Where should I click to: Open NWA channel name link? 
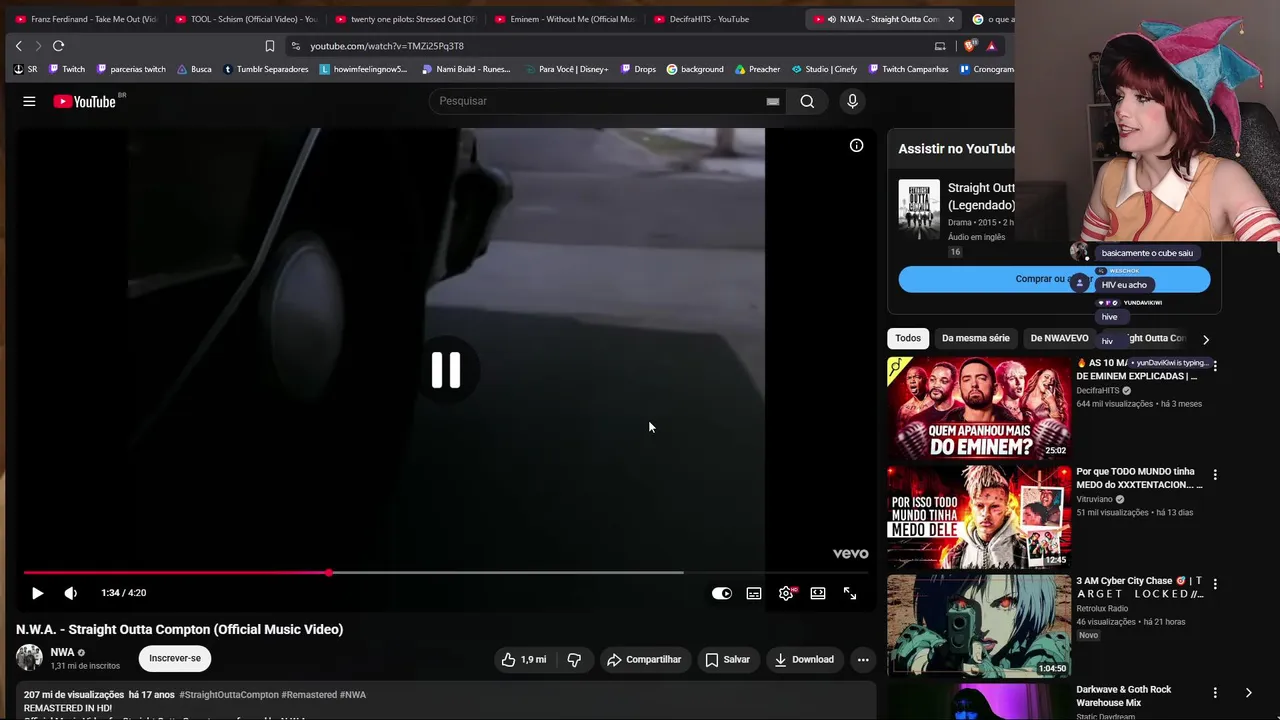pos(62,652)
